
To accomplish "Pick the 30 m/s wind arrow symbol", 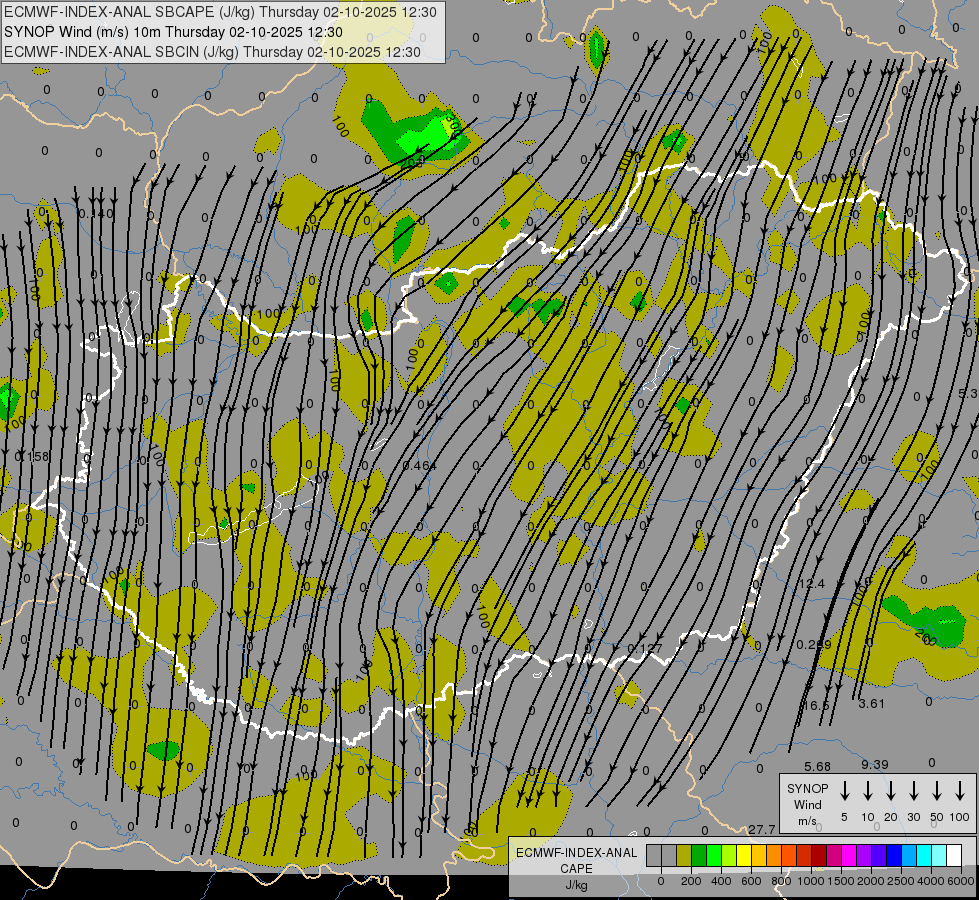I will (913, 791).
